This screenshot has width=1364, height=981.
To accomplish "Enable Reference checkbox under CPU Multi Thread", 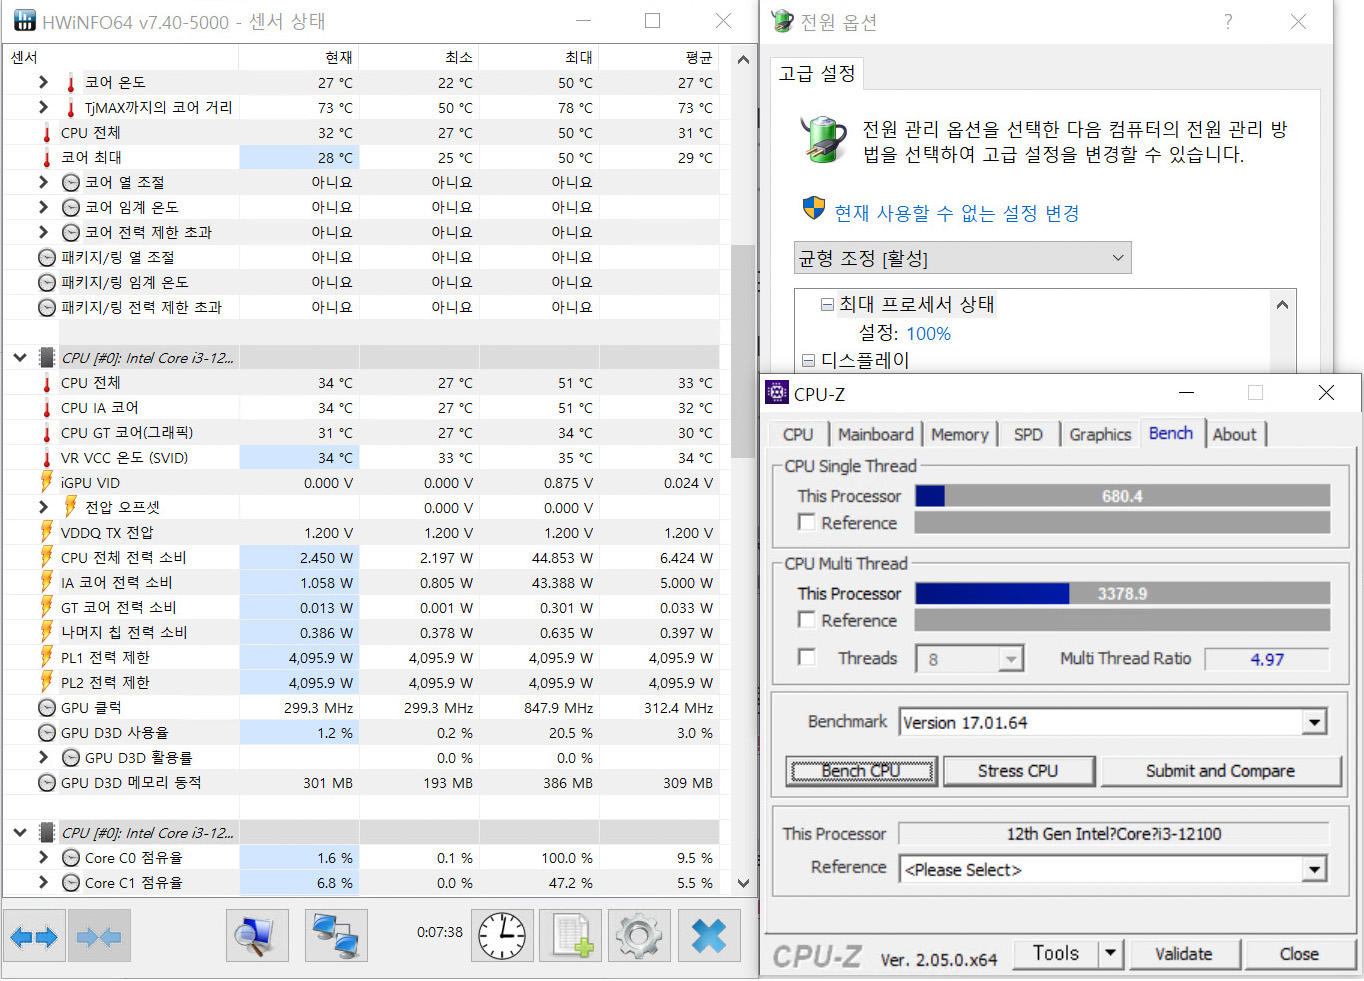I will click(807, 619).
